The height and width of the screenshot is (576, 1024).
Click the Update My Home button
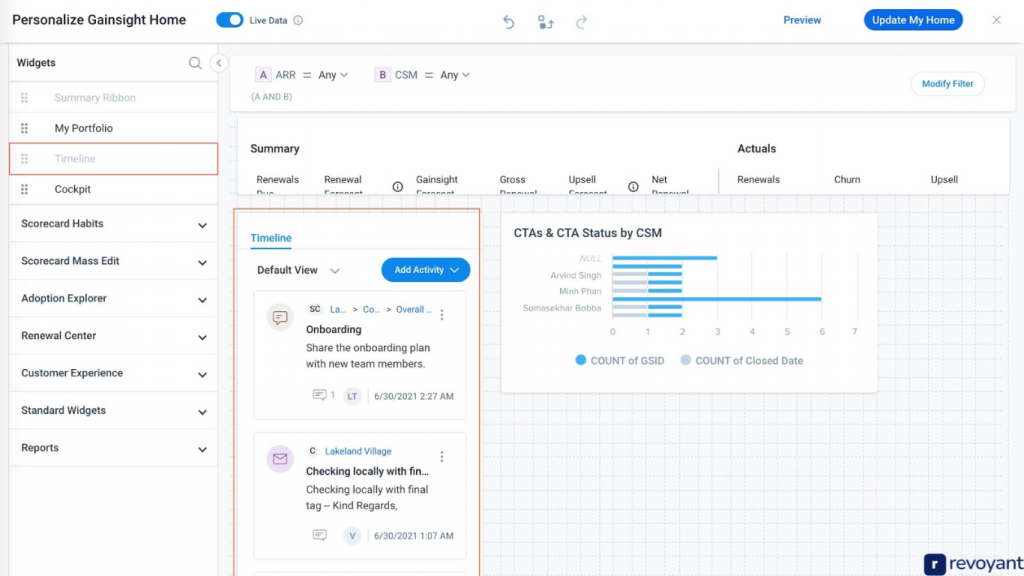[913, 20]
